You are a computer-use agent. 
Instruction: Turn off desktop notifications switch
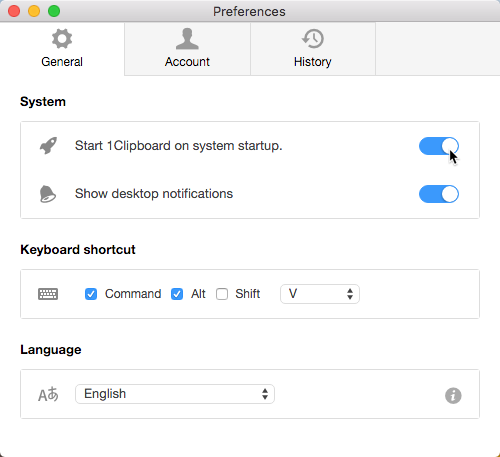coord(439,194)
